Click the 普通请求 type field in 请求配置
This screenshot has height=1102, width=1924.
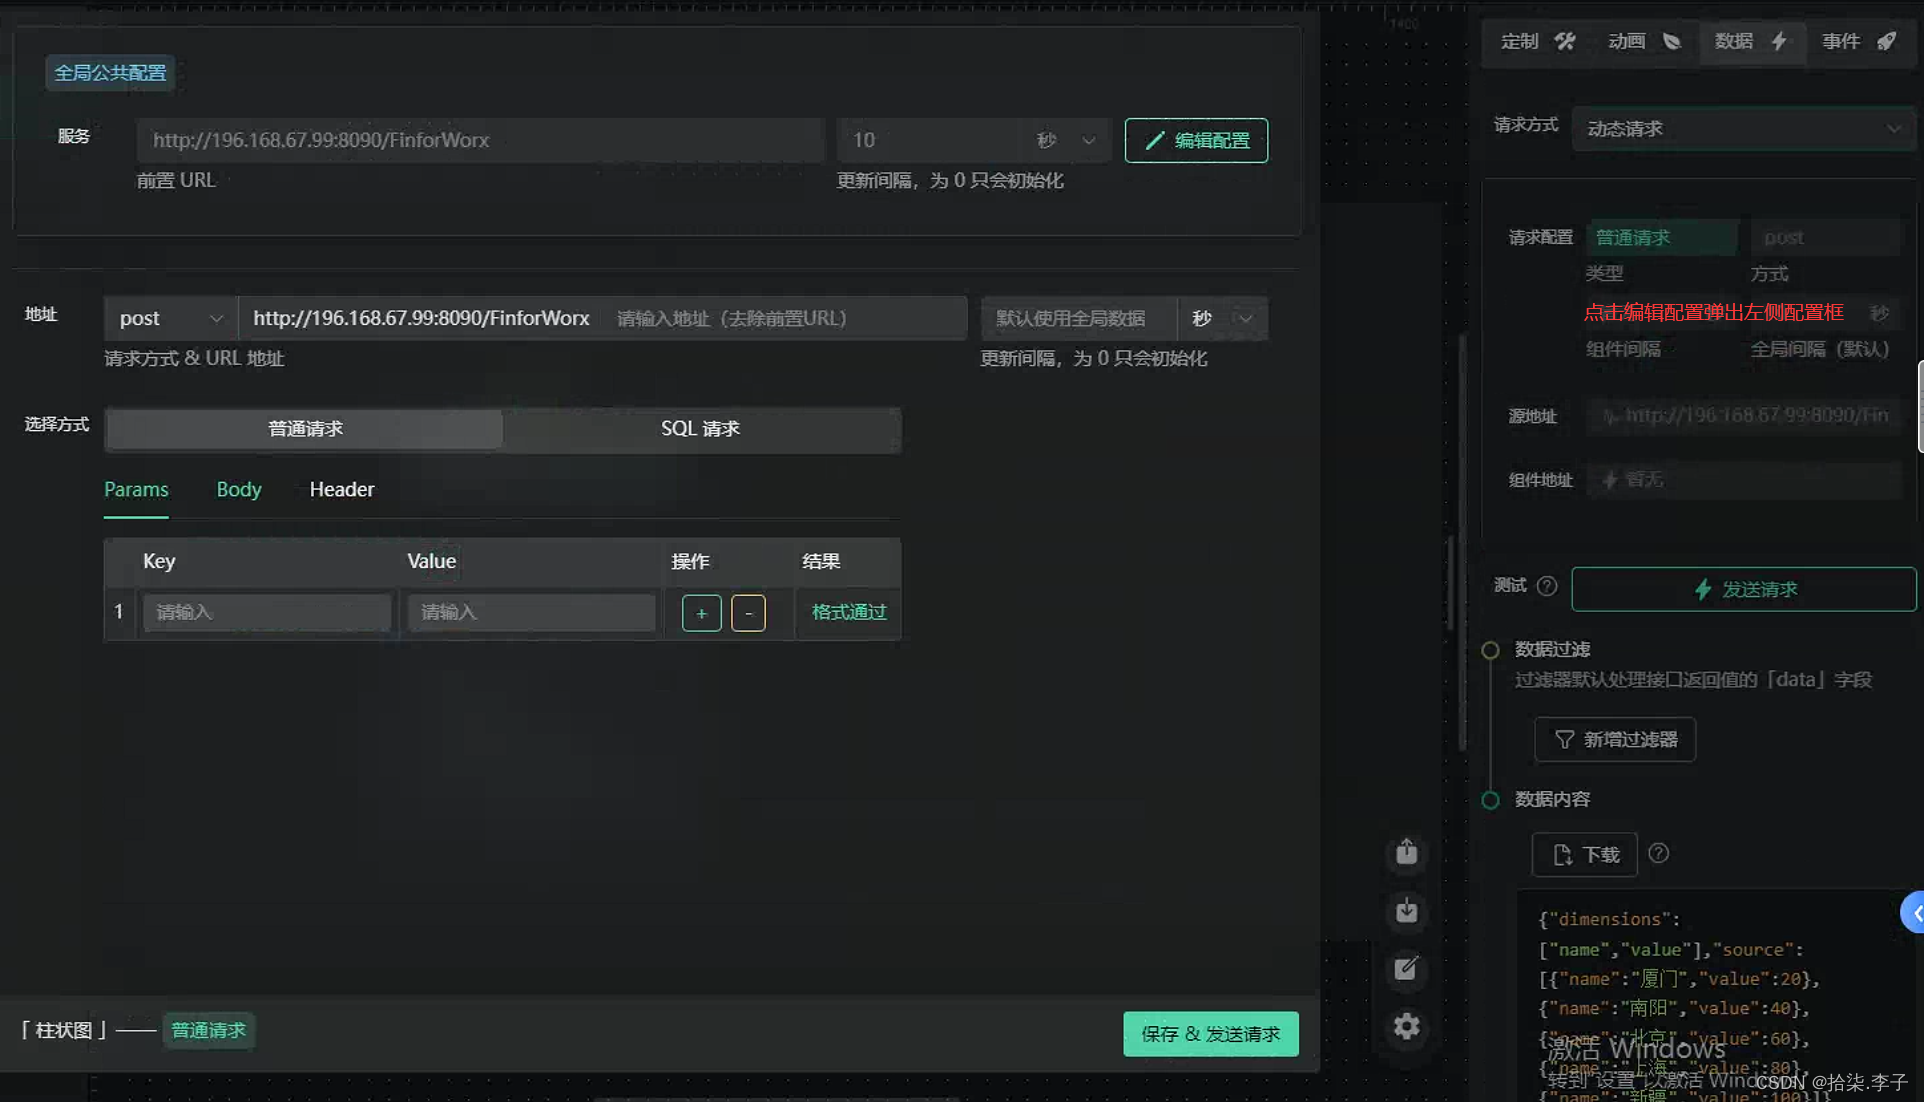pyautogui.click(x=1661, y=237)
